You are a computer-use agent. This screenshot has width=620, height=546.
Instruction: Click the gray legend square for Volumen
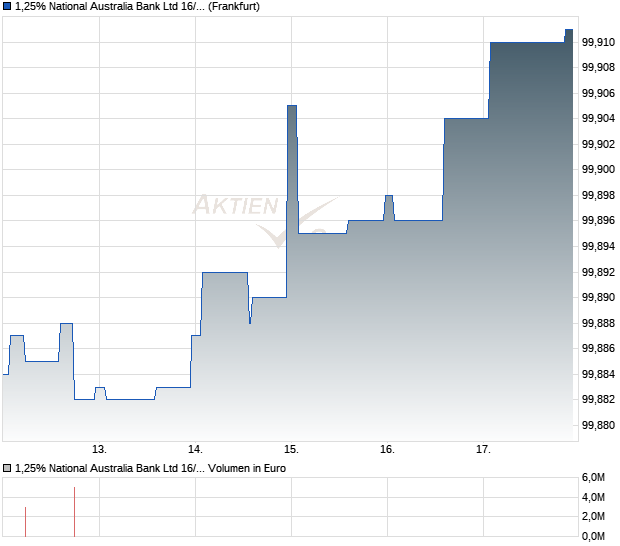coord(7,469)
